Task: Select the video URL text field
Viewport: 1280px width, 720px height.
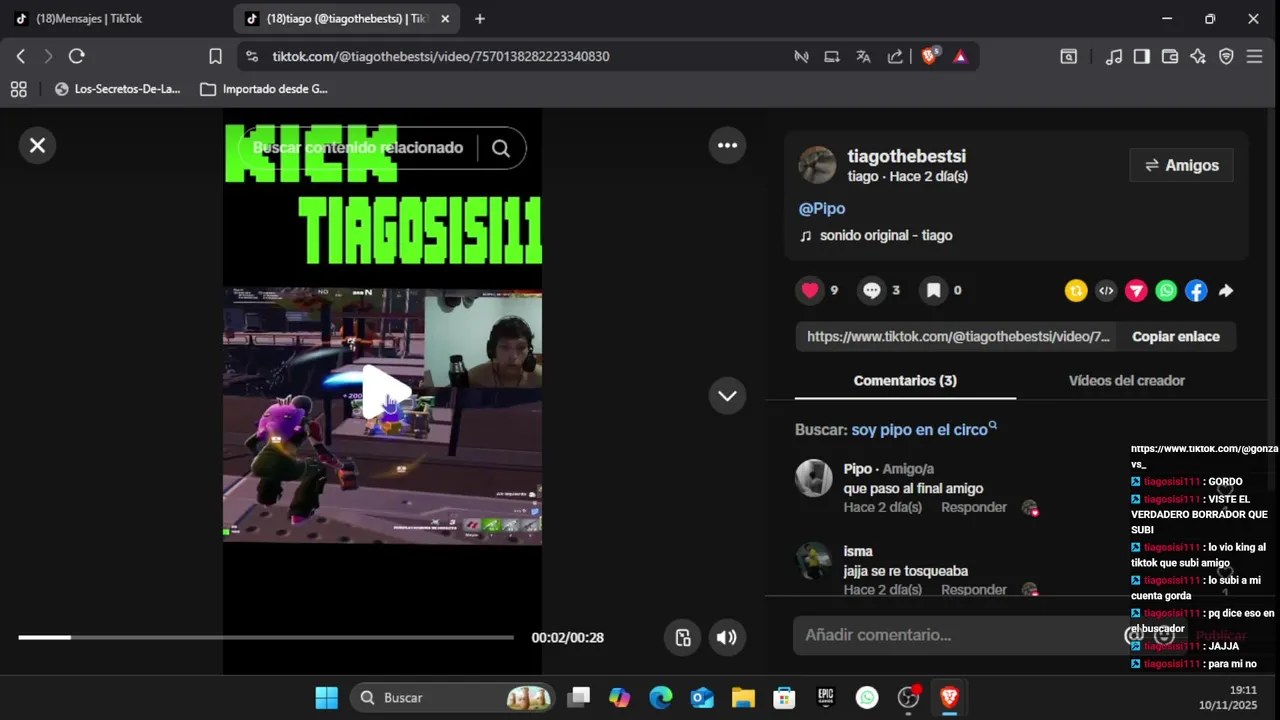Action: pyautogui.click(x=958, y=337)
